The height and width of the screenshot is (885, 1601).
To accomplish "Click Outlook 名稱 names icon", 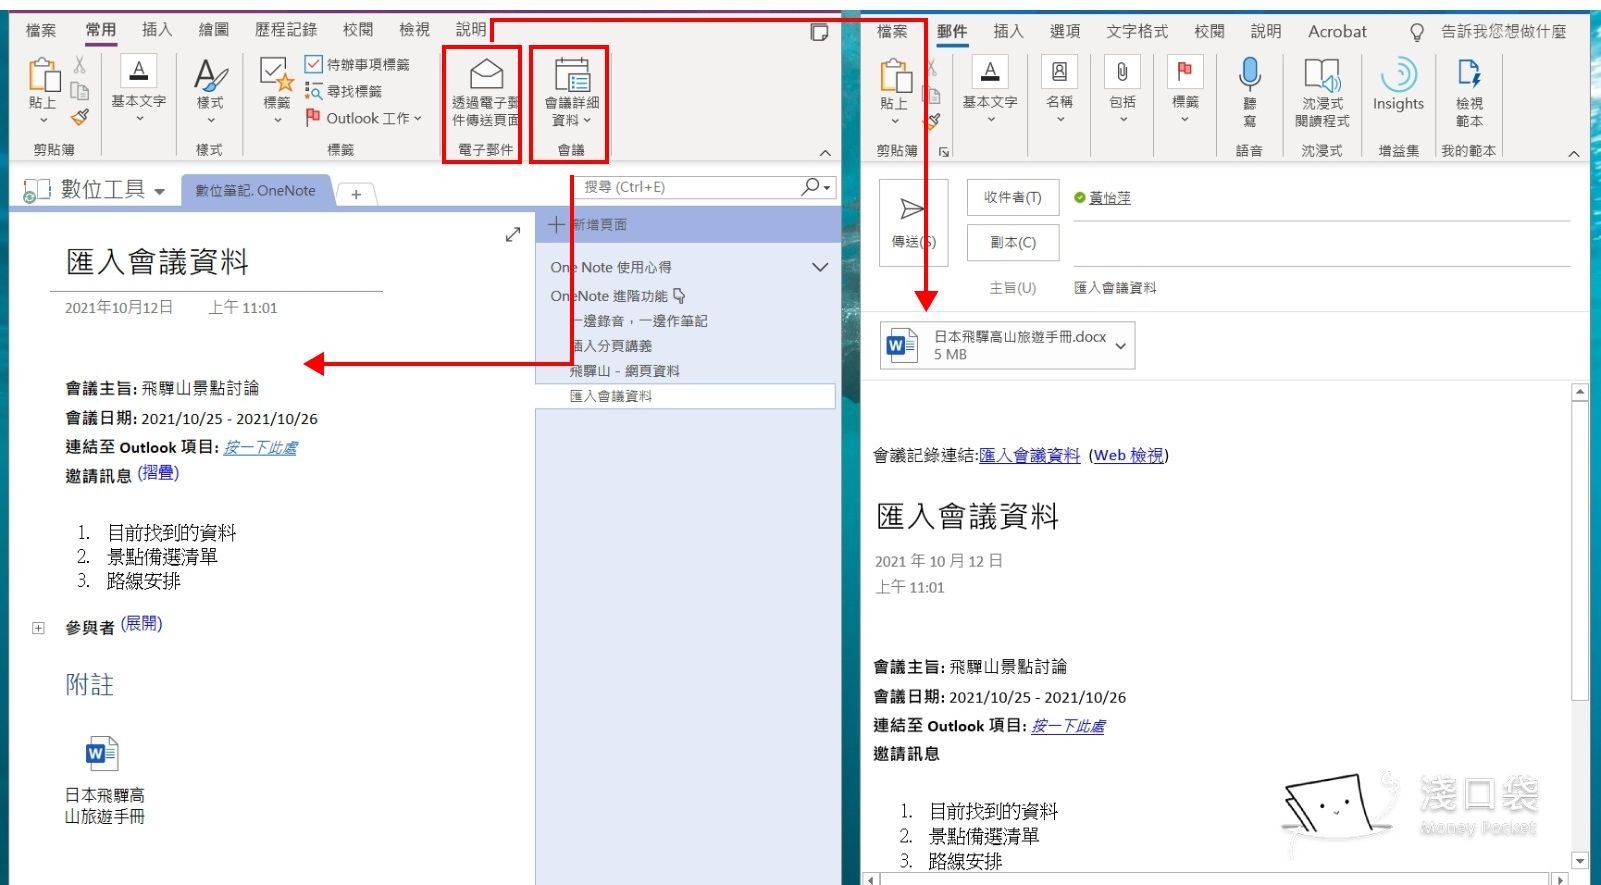I will tap(1059, 72).
